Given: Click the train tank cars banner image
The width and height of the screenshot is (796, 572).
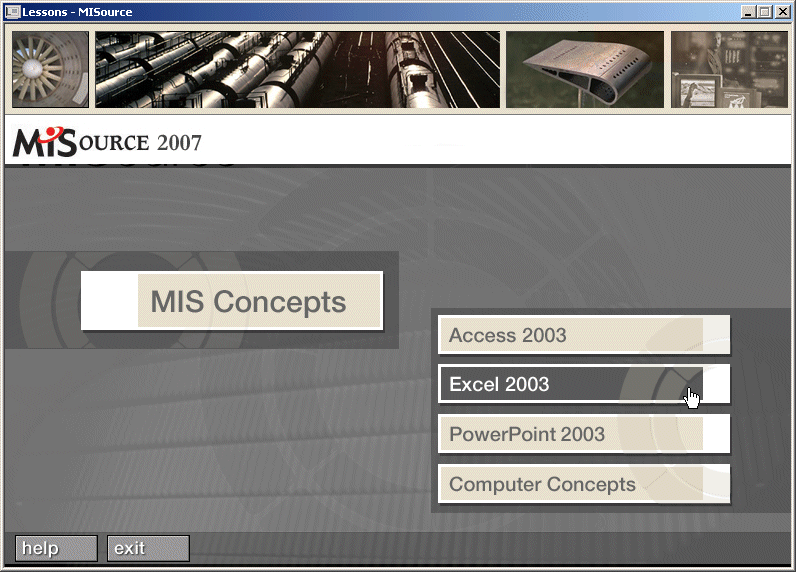Looking at the screenshot, I should point(297,70).
